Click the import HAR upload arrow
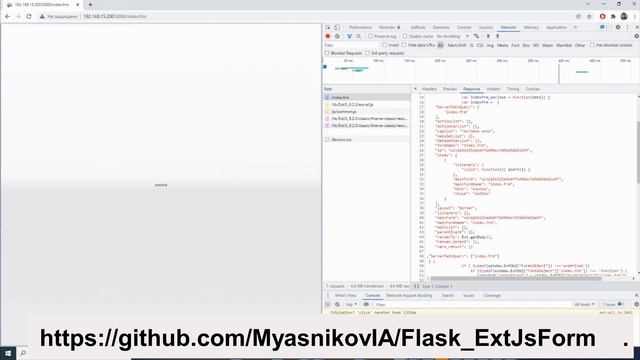The image size is (640, 360). (x=488, y=36)
